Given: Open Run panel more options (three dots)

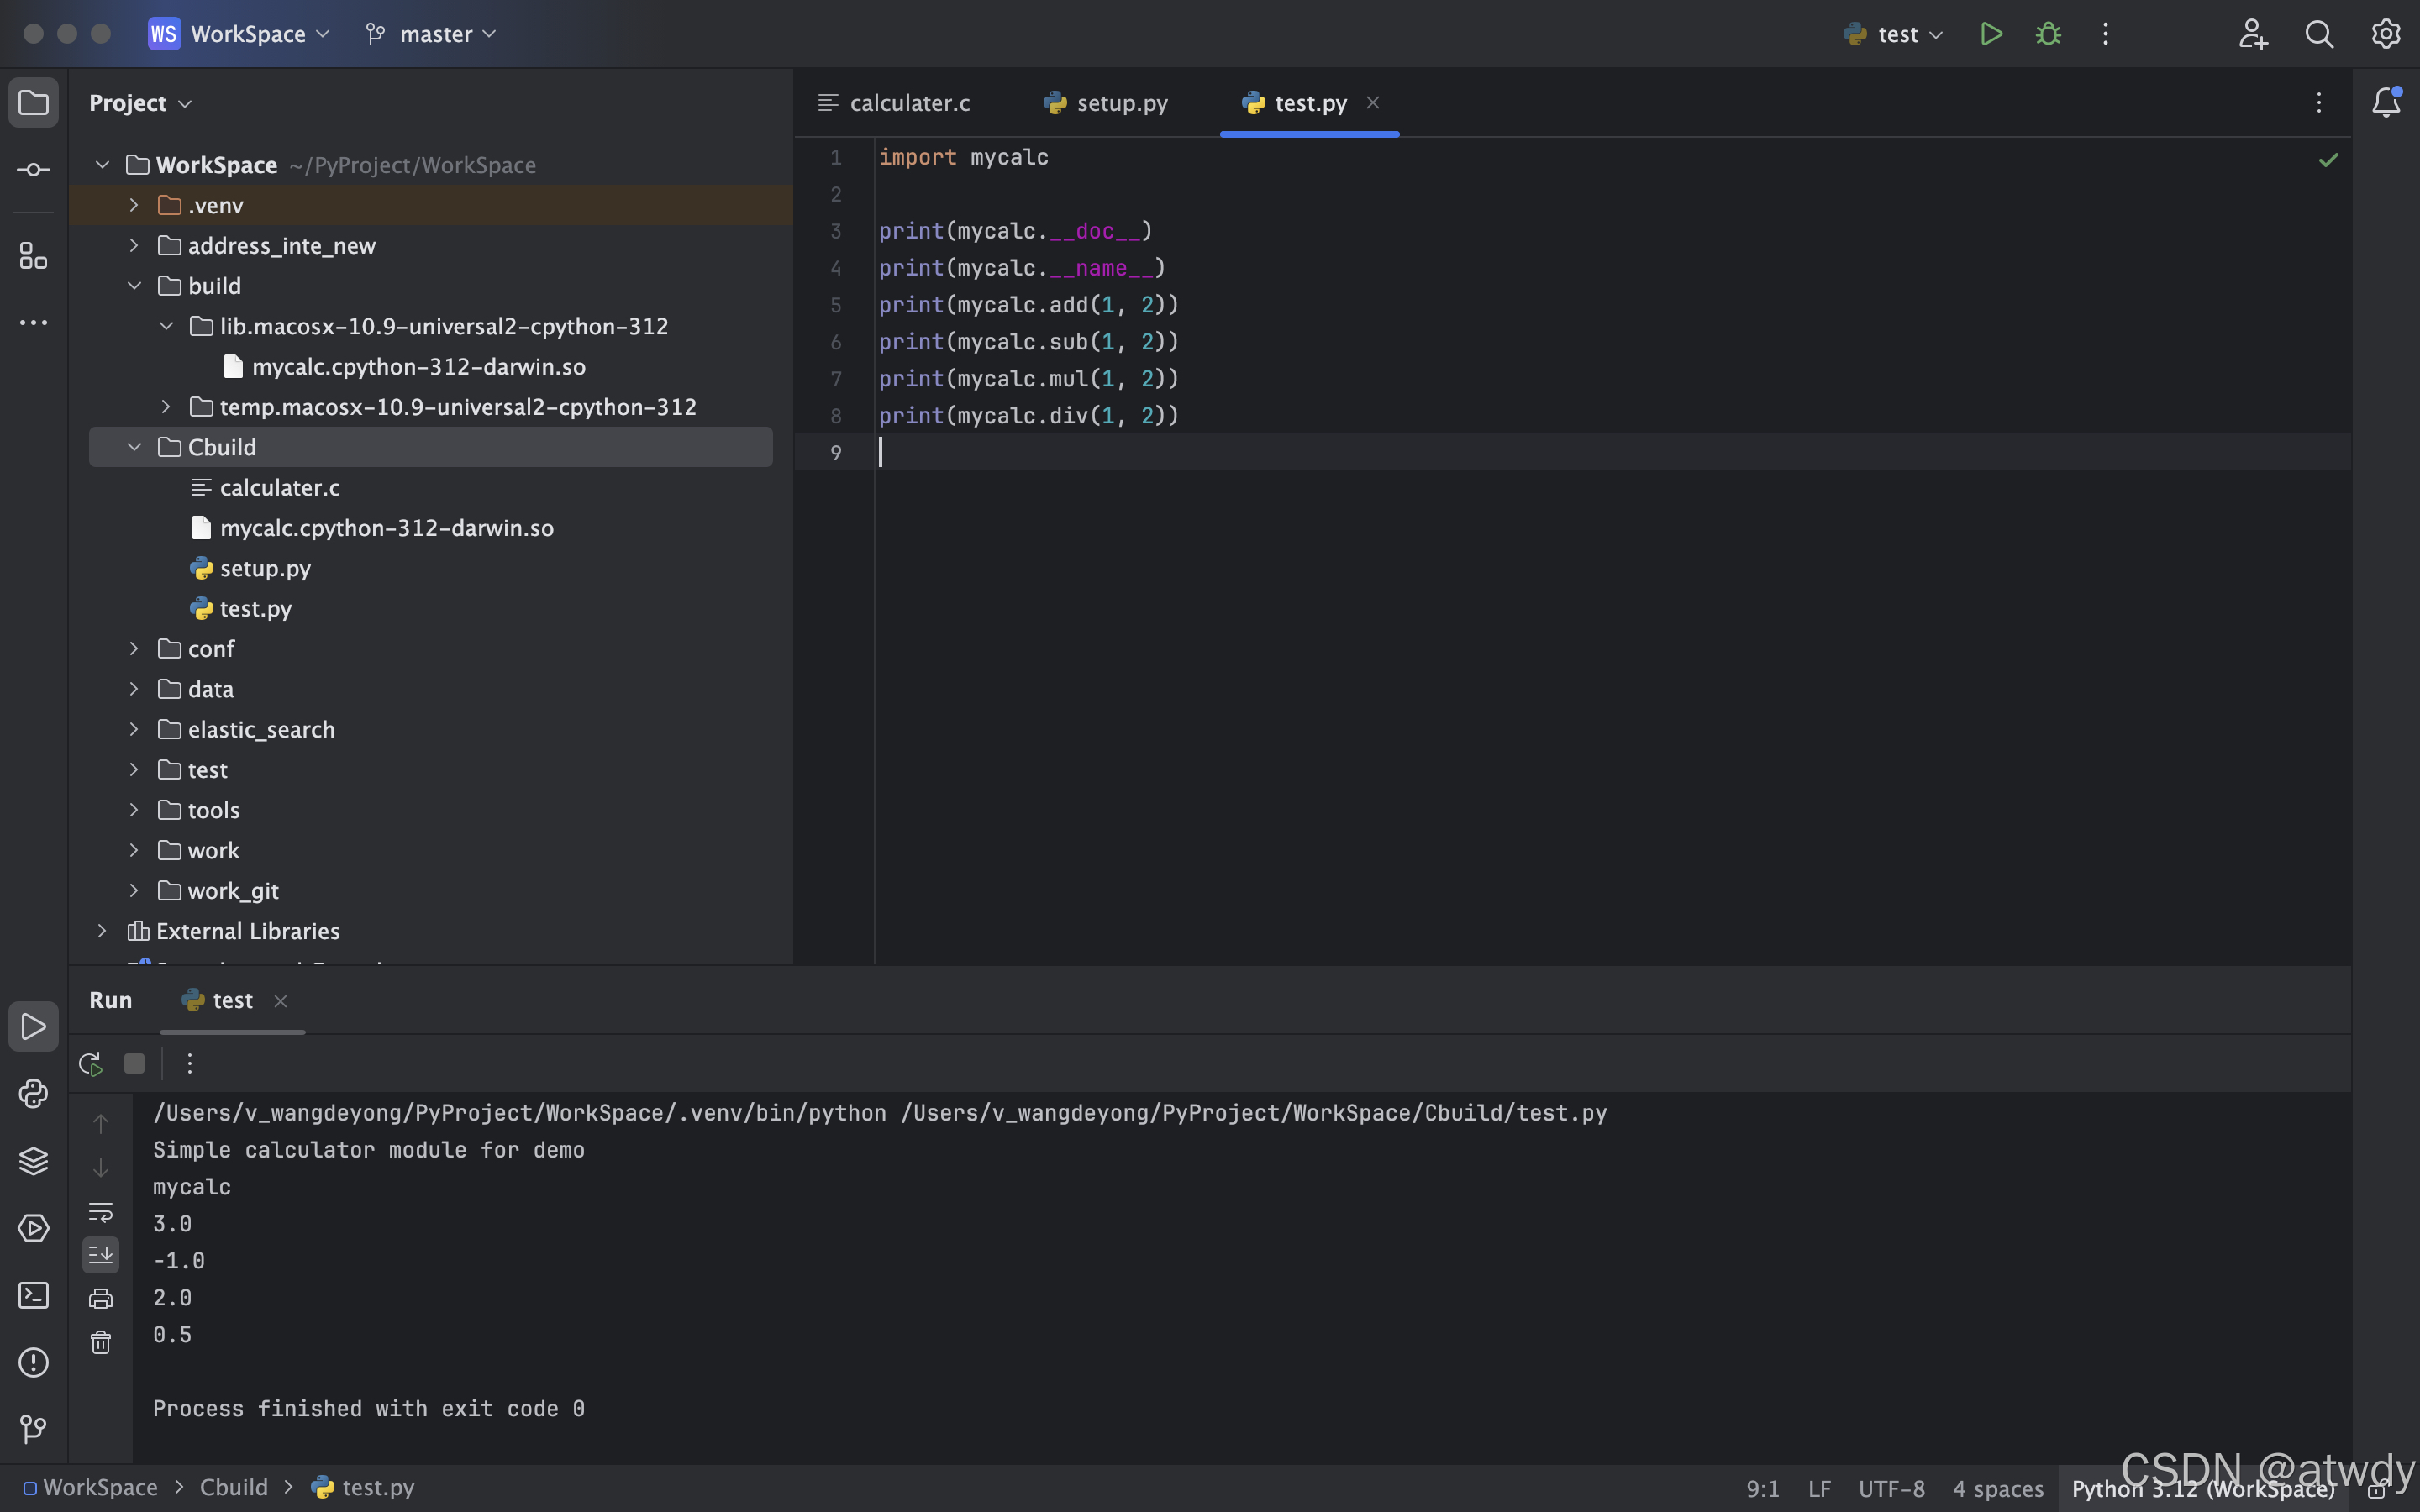Looking at the screenshot, I should coord(189,1063).
